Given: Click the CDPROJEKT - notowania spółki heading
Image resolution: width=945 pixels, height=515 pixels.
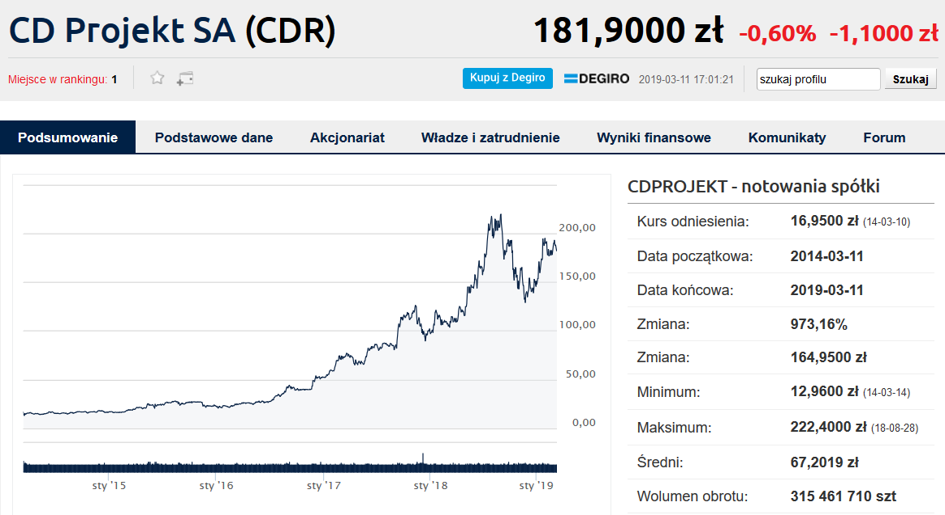Looking at the screenshot, I should click(x=753, y=186).
